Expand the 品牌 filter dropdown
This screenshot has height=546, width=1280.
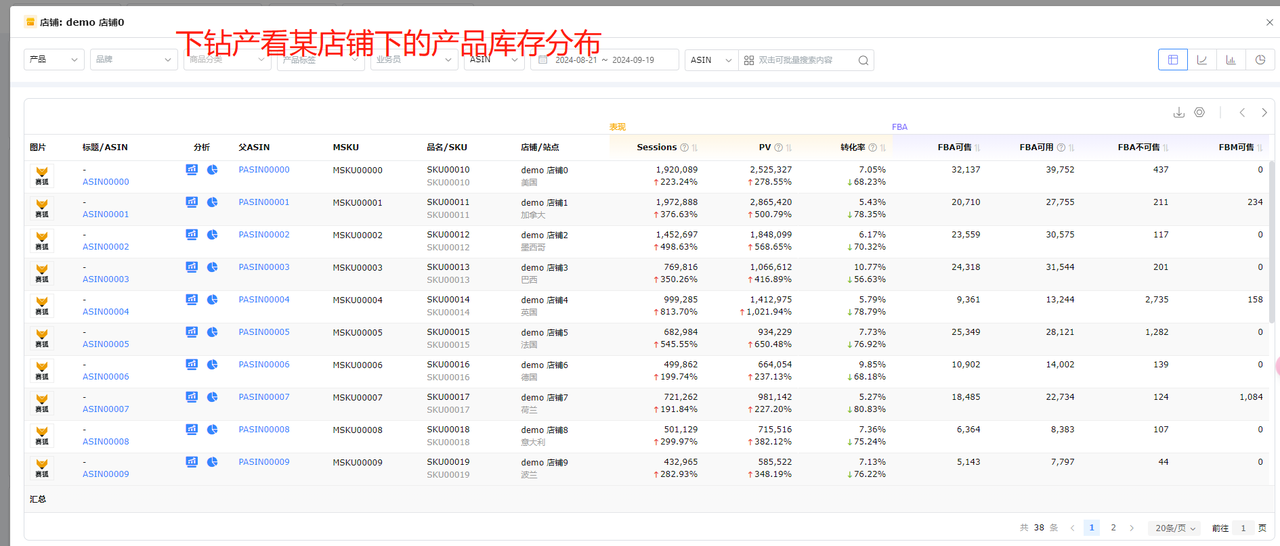133,60
